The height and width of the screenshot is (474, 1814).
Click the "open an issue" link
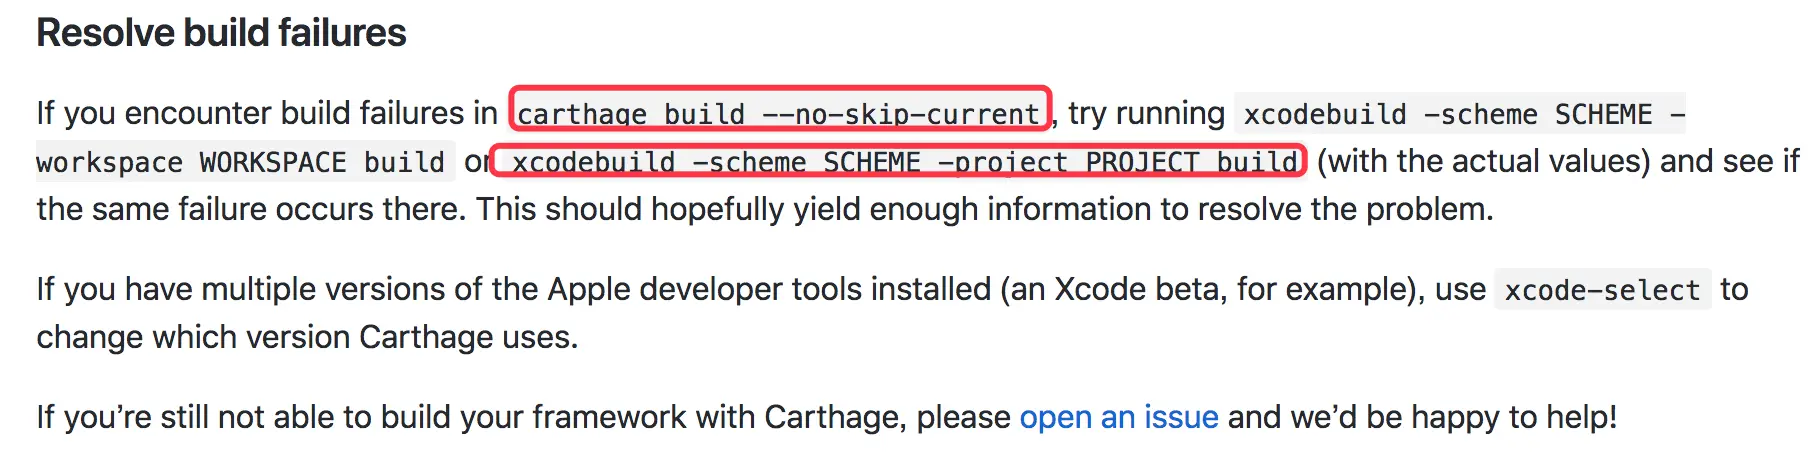click(1118, 417)
